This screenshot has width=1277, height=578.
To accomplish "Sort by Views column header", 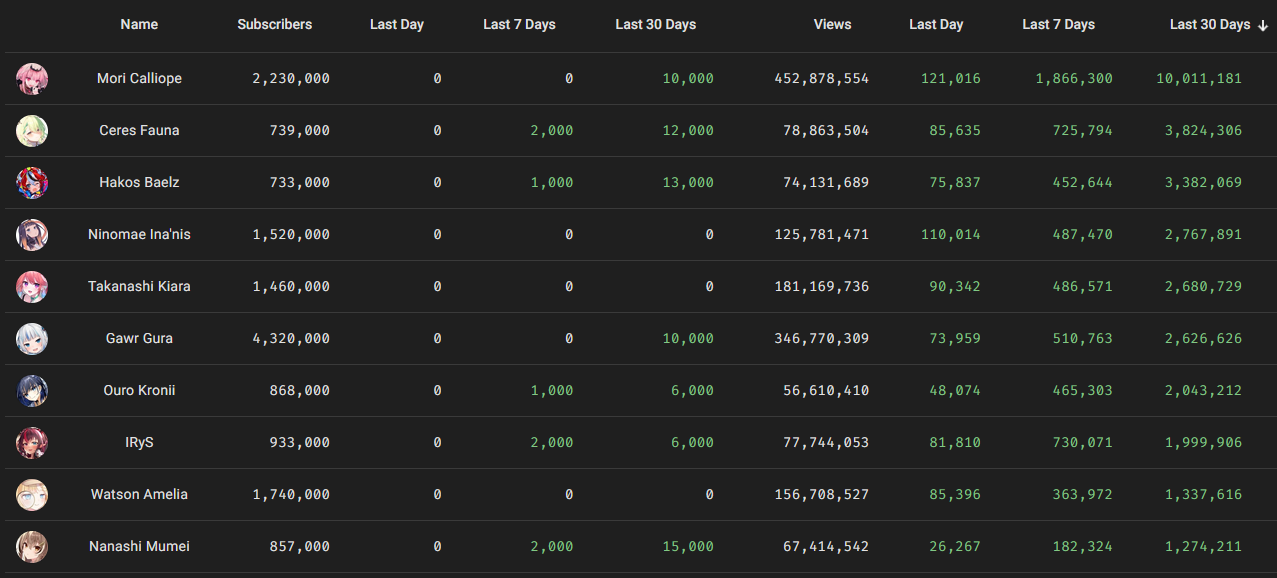I will (x=832, y=25).
